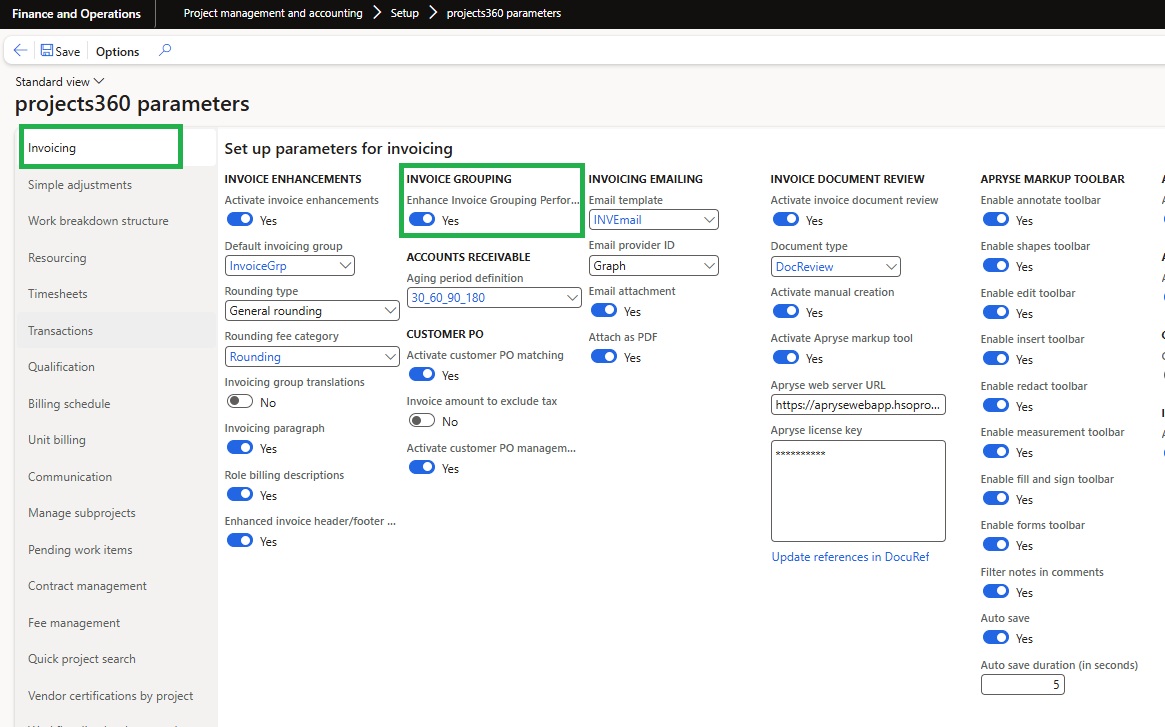Screen dimensions: 1165x727
Task: Click the Apryse web server URL field
Action: pos(857,404)
